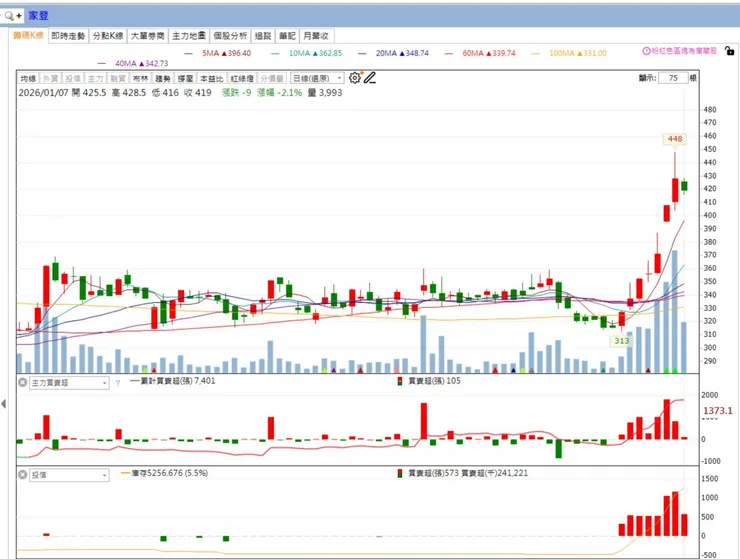
Task: Toggle 均線 moving average overlay
Action: pos(28,78)
